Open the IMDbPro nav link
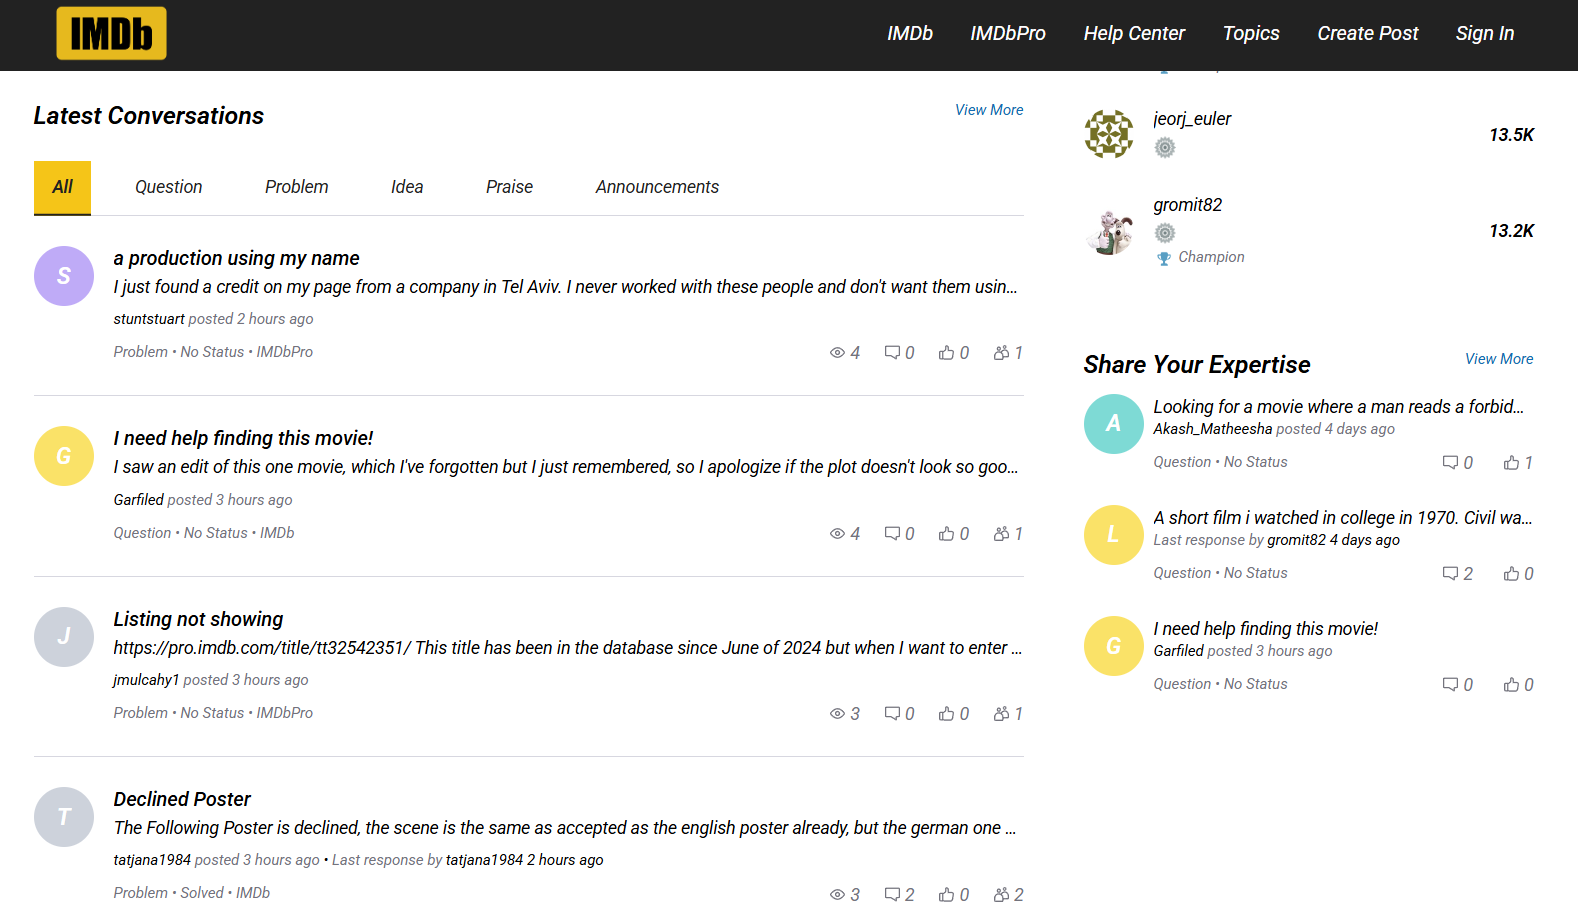 [1007, 34]
